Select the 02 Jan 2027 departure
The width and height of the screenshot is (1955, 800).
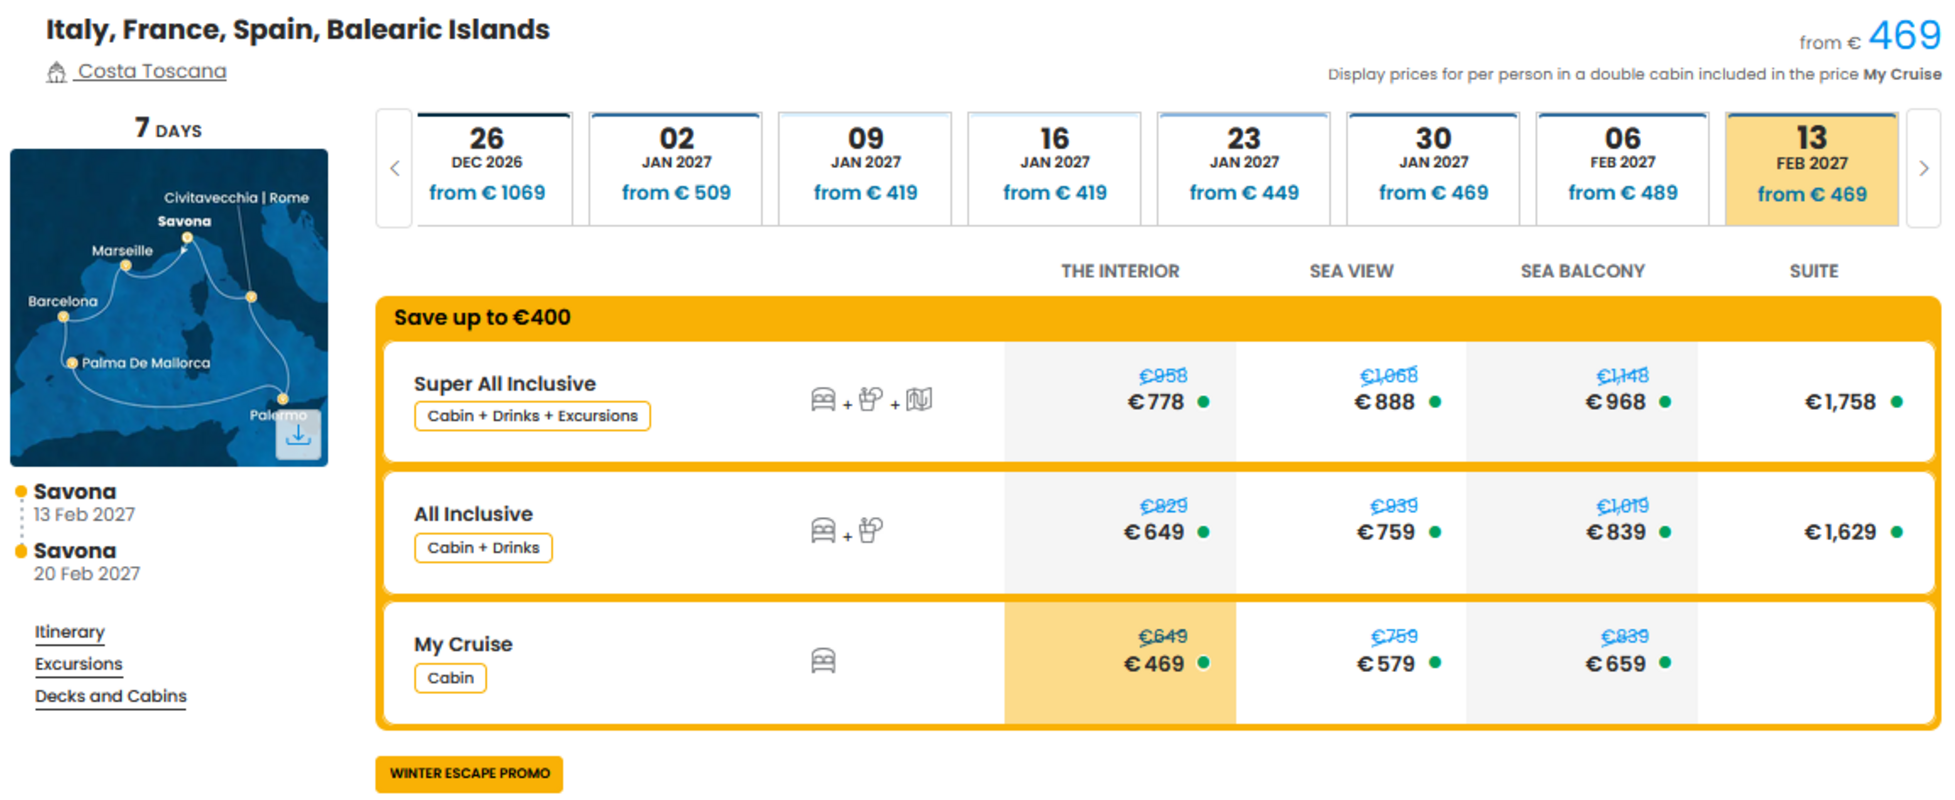pyautogui.click(x=676, y=168)
